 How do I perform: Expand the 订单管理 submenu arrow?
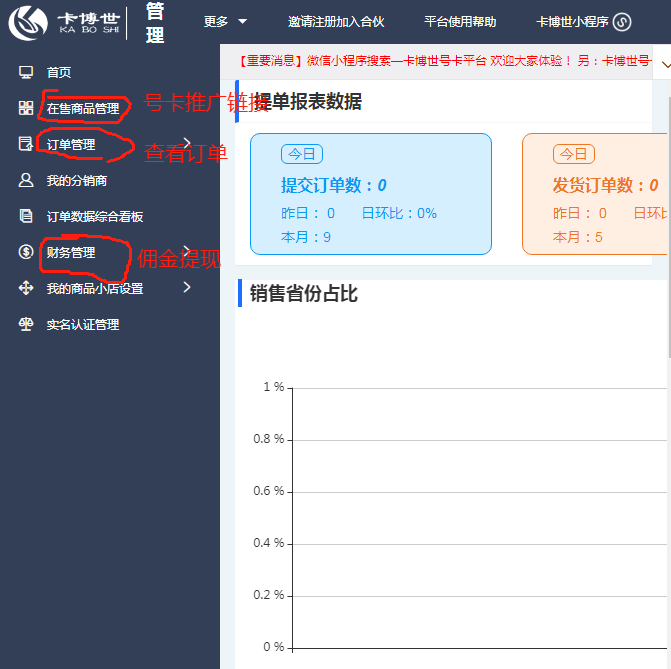click(x=187, y=143)
